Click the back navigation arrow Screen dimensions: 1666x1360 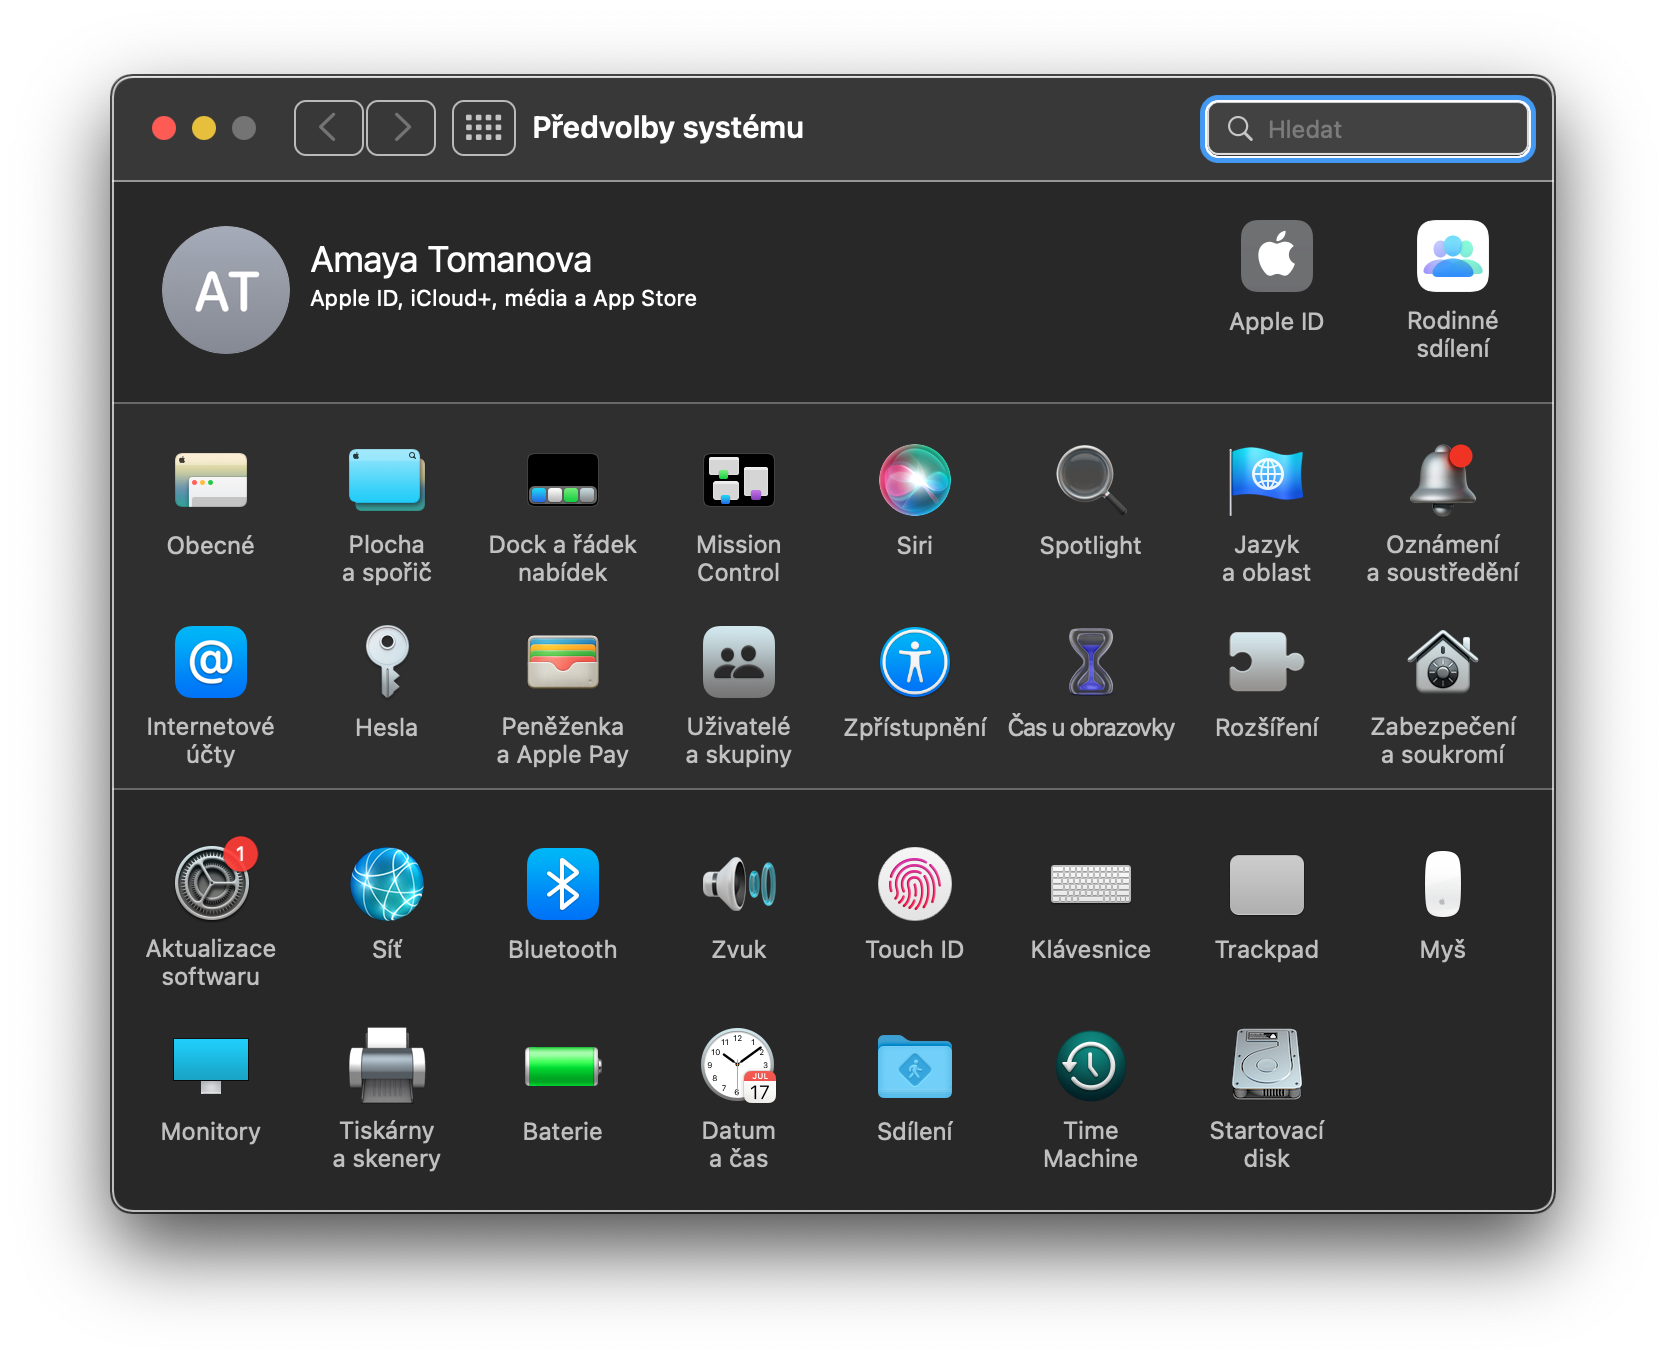coord(328,128)
